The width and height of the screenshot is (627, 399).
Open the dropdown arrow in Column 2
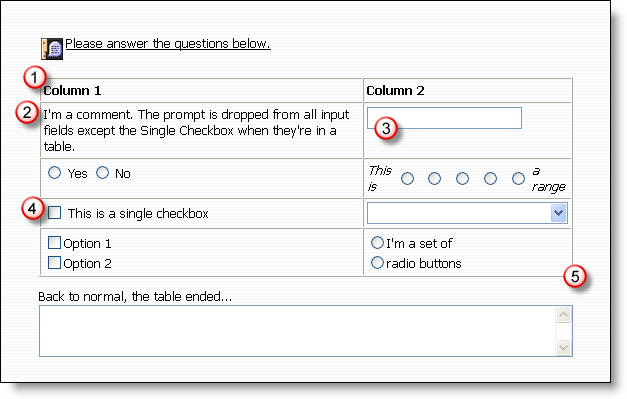pyautogui.click(x=558, y=213)
